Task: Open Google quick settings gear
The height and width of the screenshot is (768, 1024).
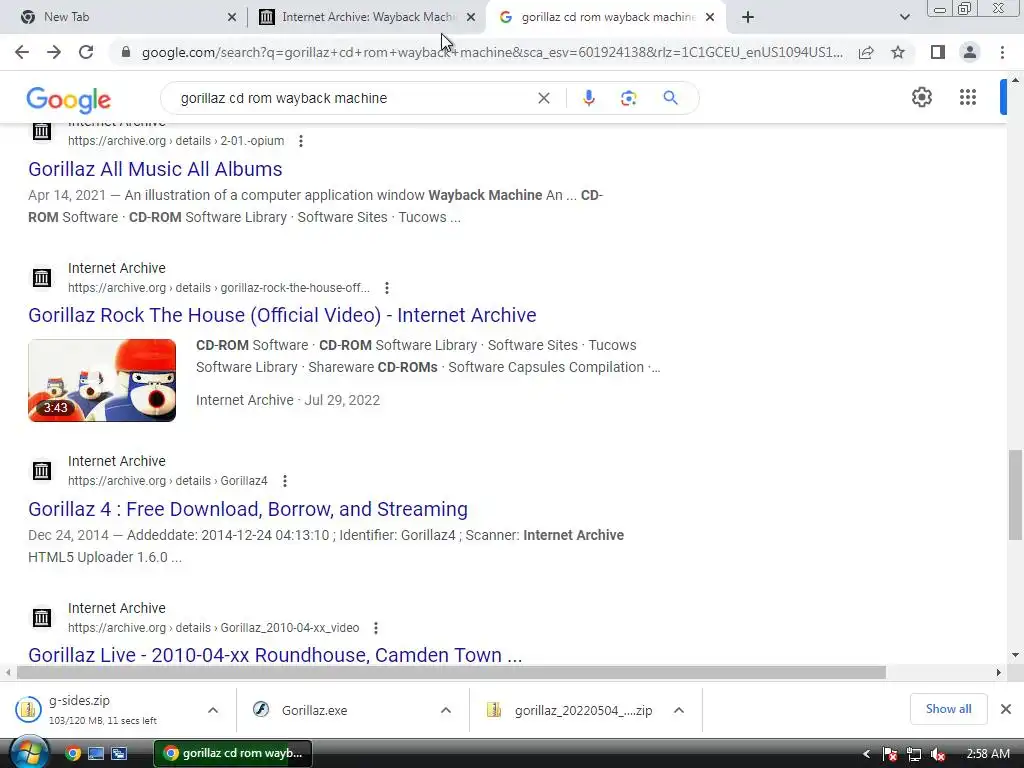Action: 921,97
